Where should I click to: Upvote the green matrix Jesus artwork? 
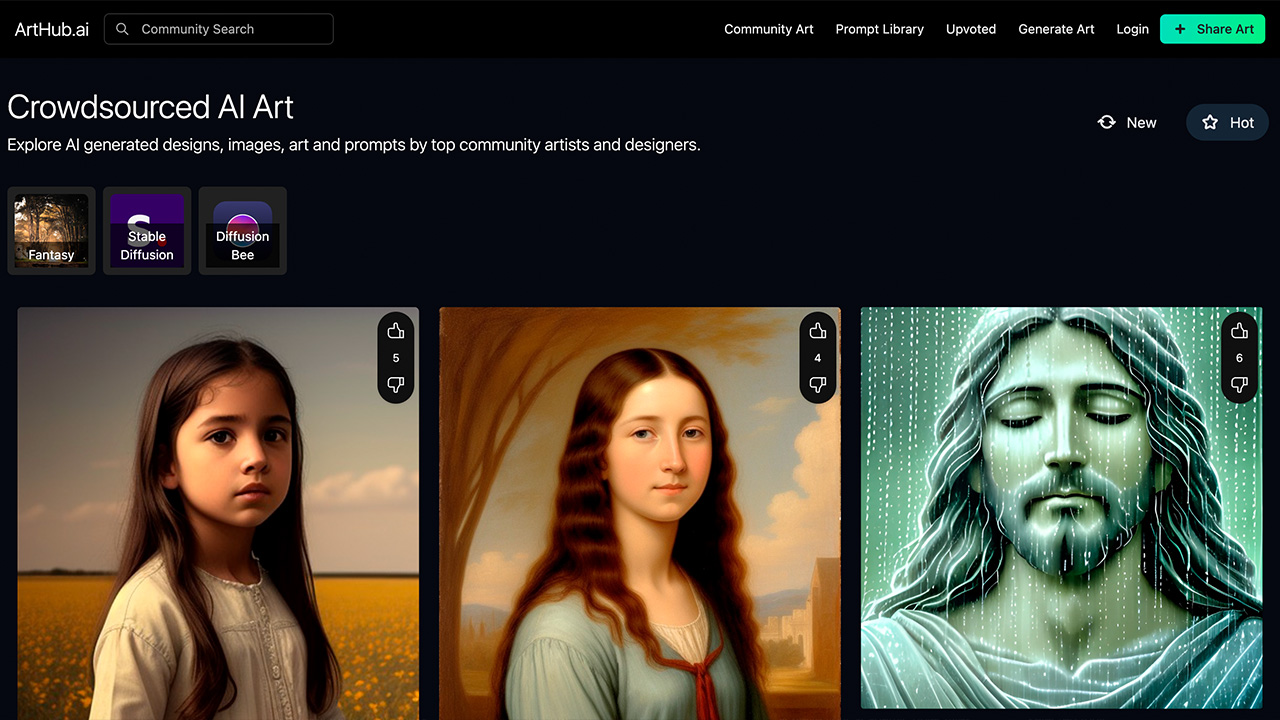click(1240, 331)
